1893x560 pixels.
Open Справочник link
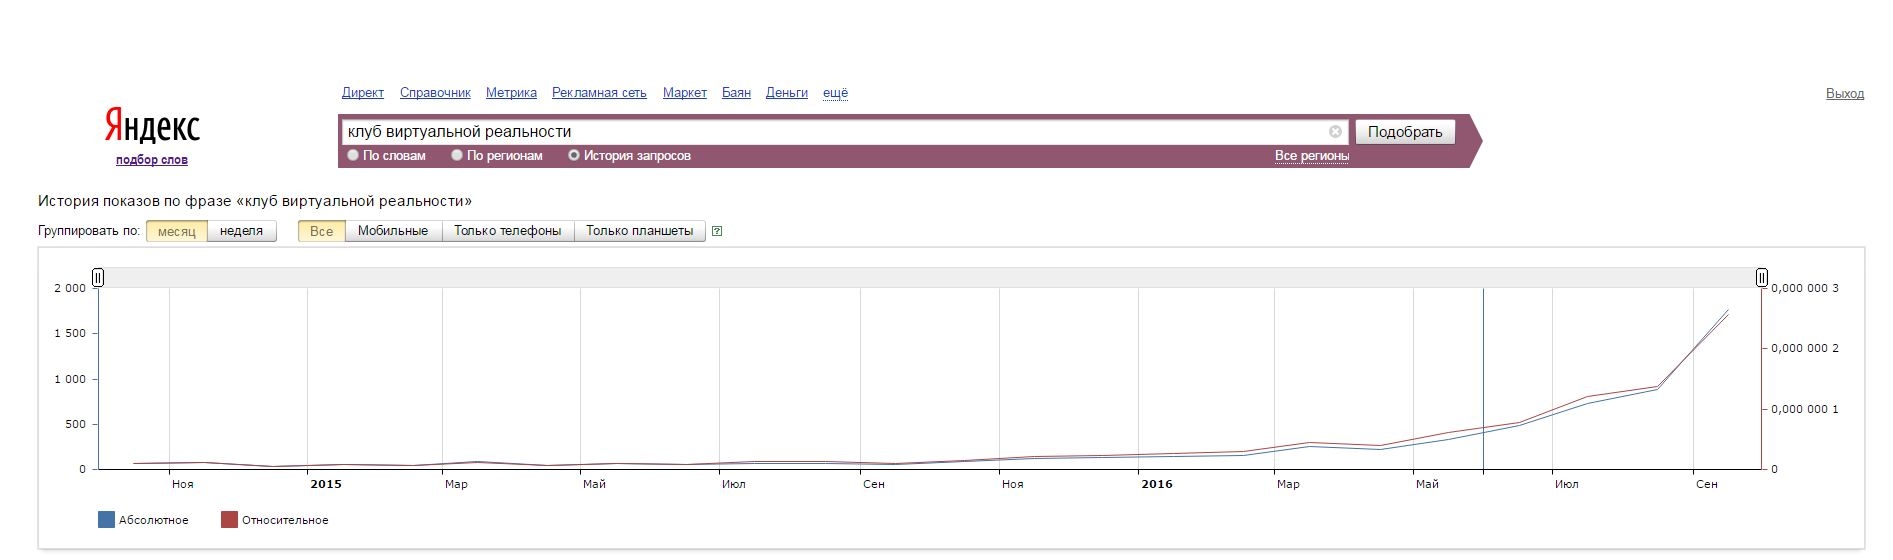(435, 93)
